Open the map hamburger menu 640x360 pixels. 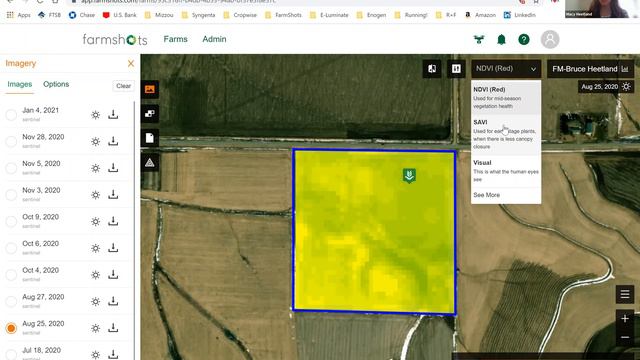(x=625, y=294)
